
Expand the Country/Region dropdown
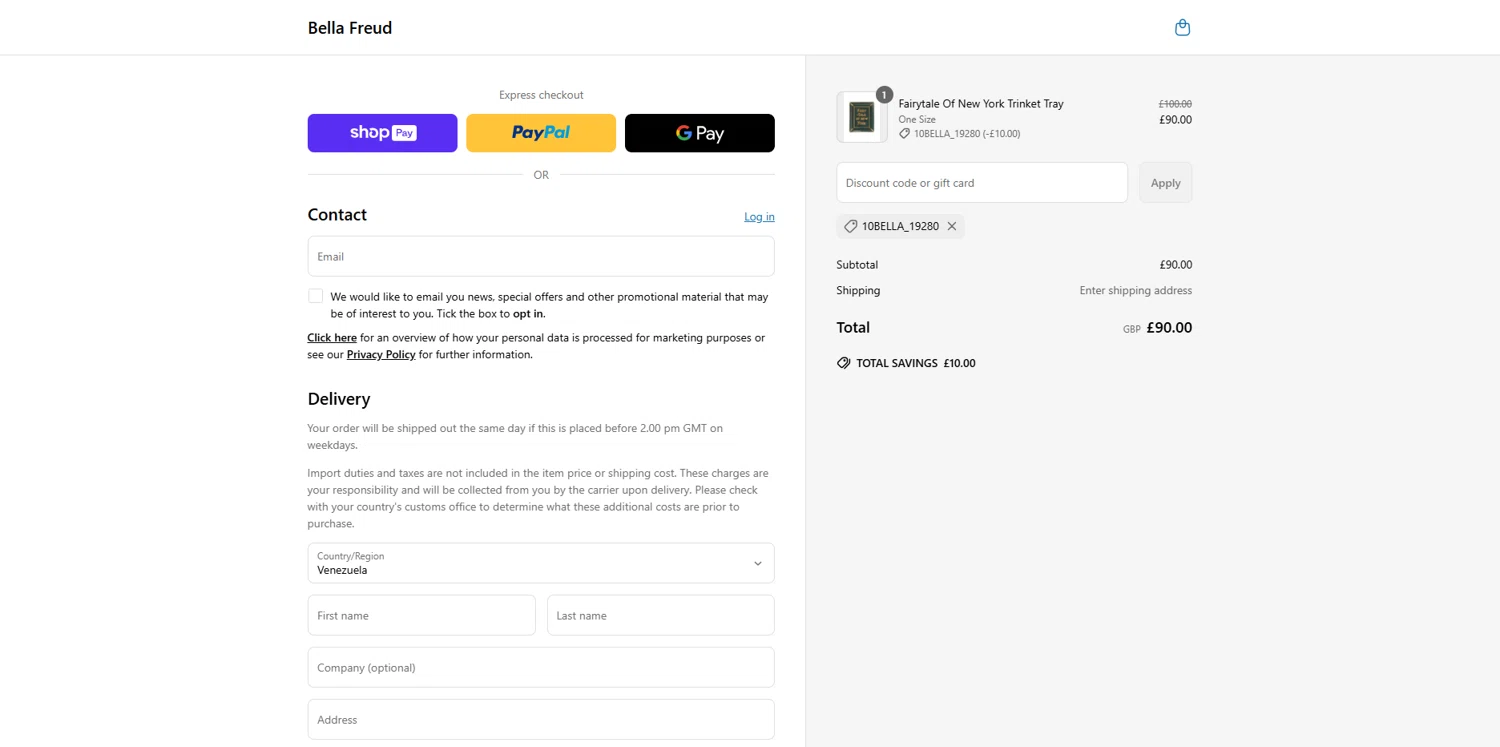tap(541, 563)
